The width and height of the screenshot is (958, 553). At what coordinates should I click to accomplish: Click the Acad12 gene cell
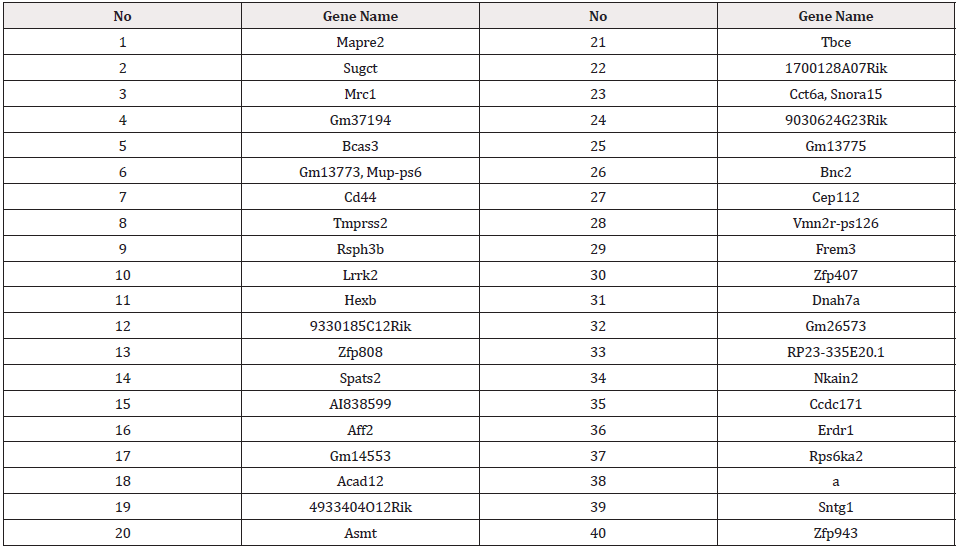pyautogui.click(x=360, y=481)
